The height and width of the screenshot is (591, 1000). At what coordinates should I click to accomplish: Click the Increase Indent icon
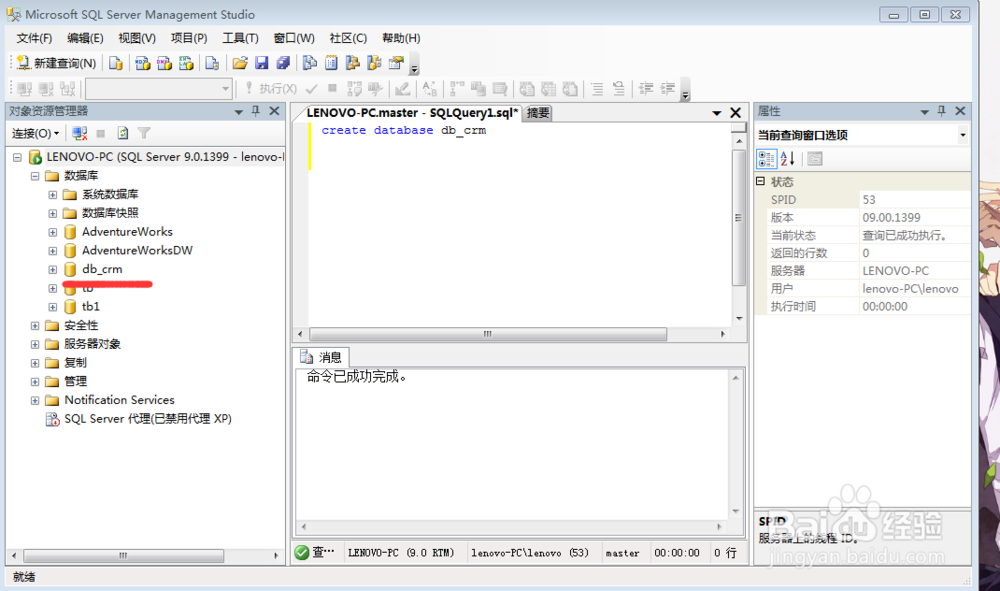coord(668,89)
